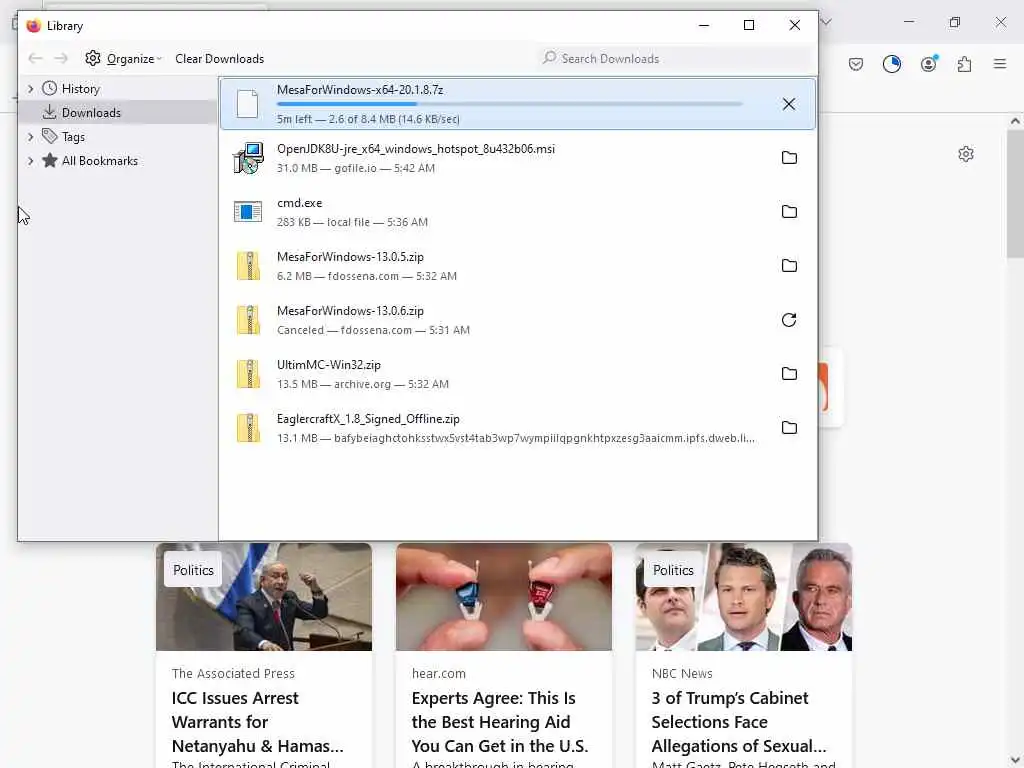Select History in the Library sidebar

[x=80, y=89]
